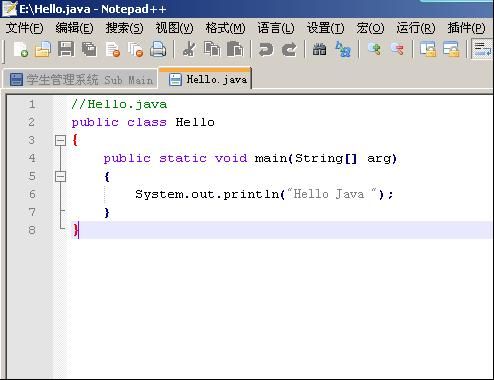Click the class name Hello on line 2

click(195, 122)
